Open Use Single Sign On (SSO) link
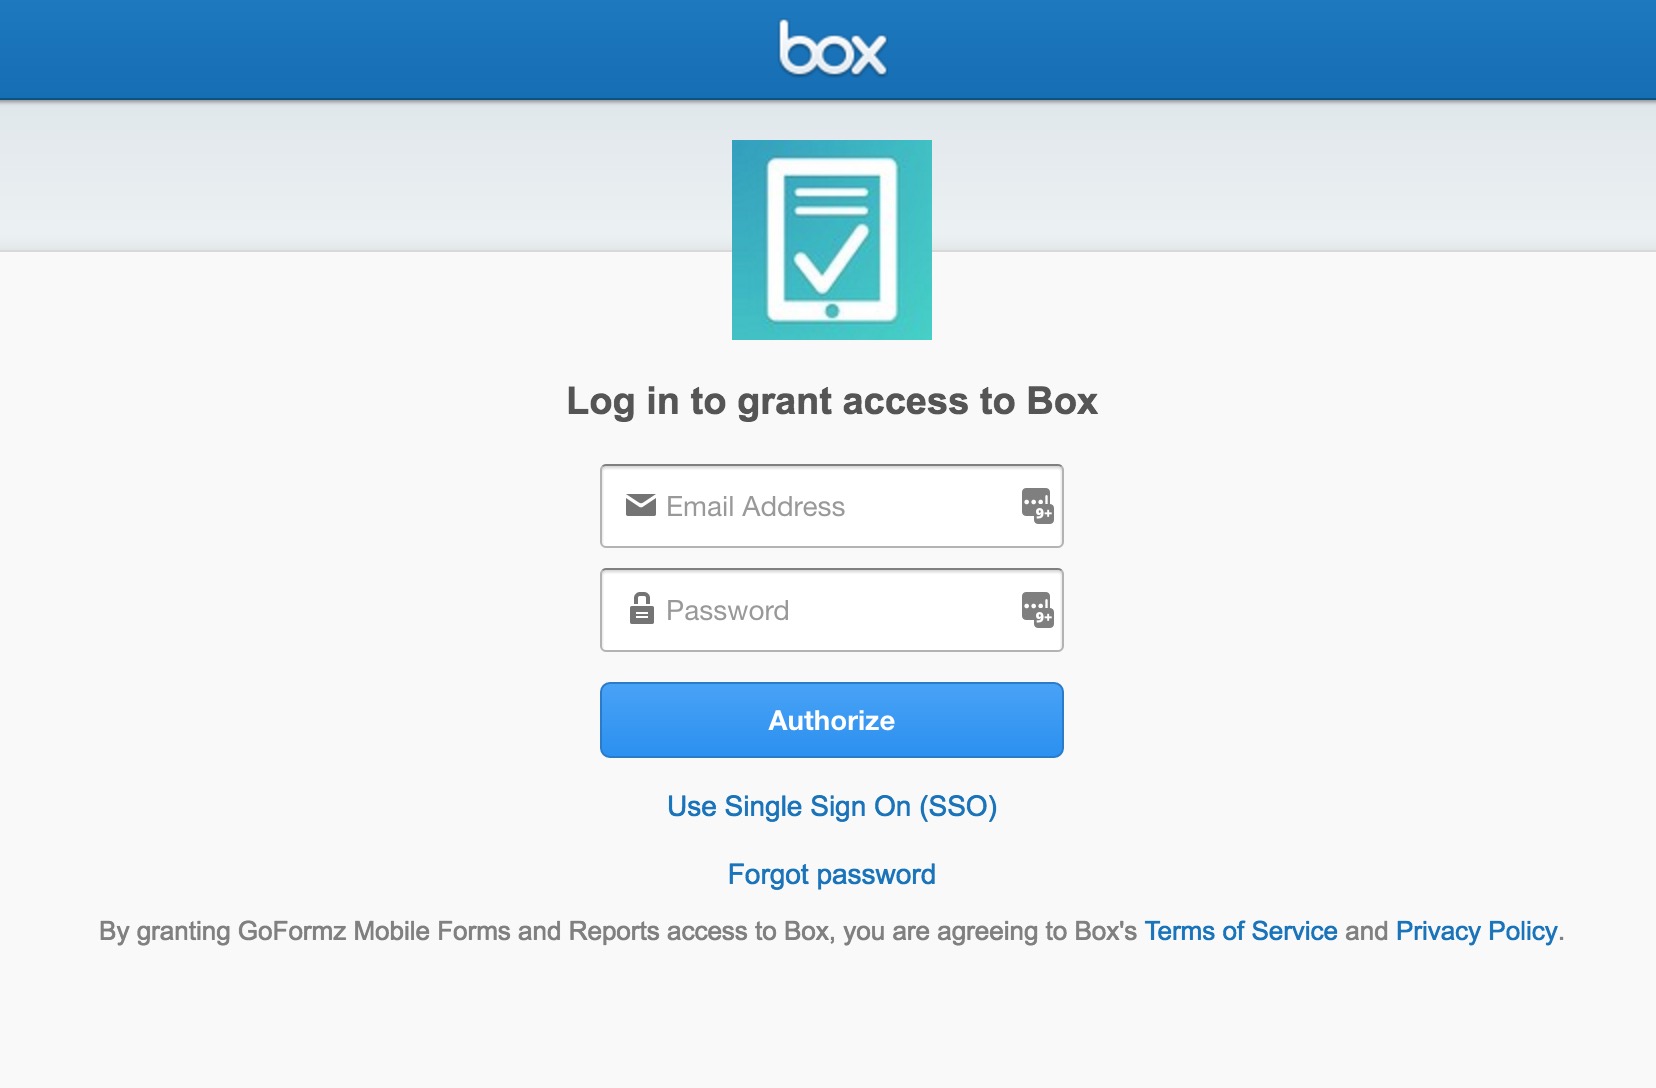Screen dimensions: 1656x1088 [x=832, y=806]
